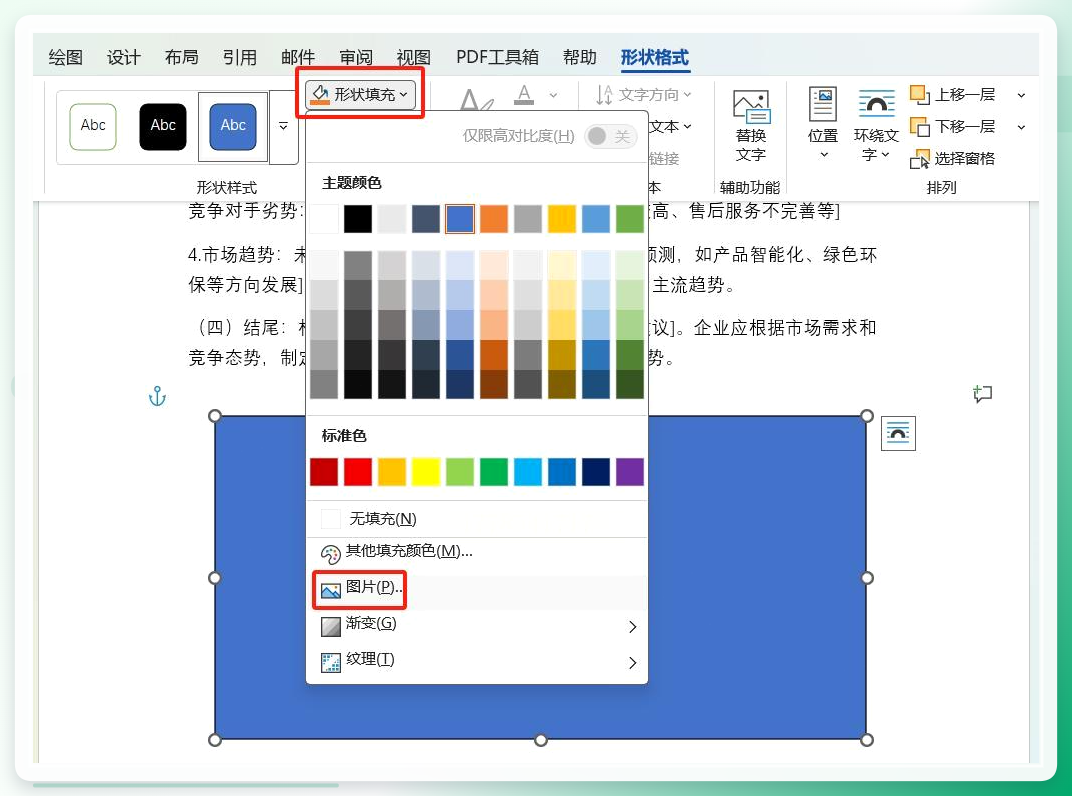Pick the yellow standard color swatch
The width and height of the screenshot is (1072, 796).
[426, 472]
